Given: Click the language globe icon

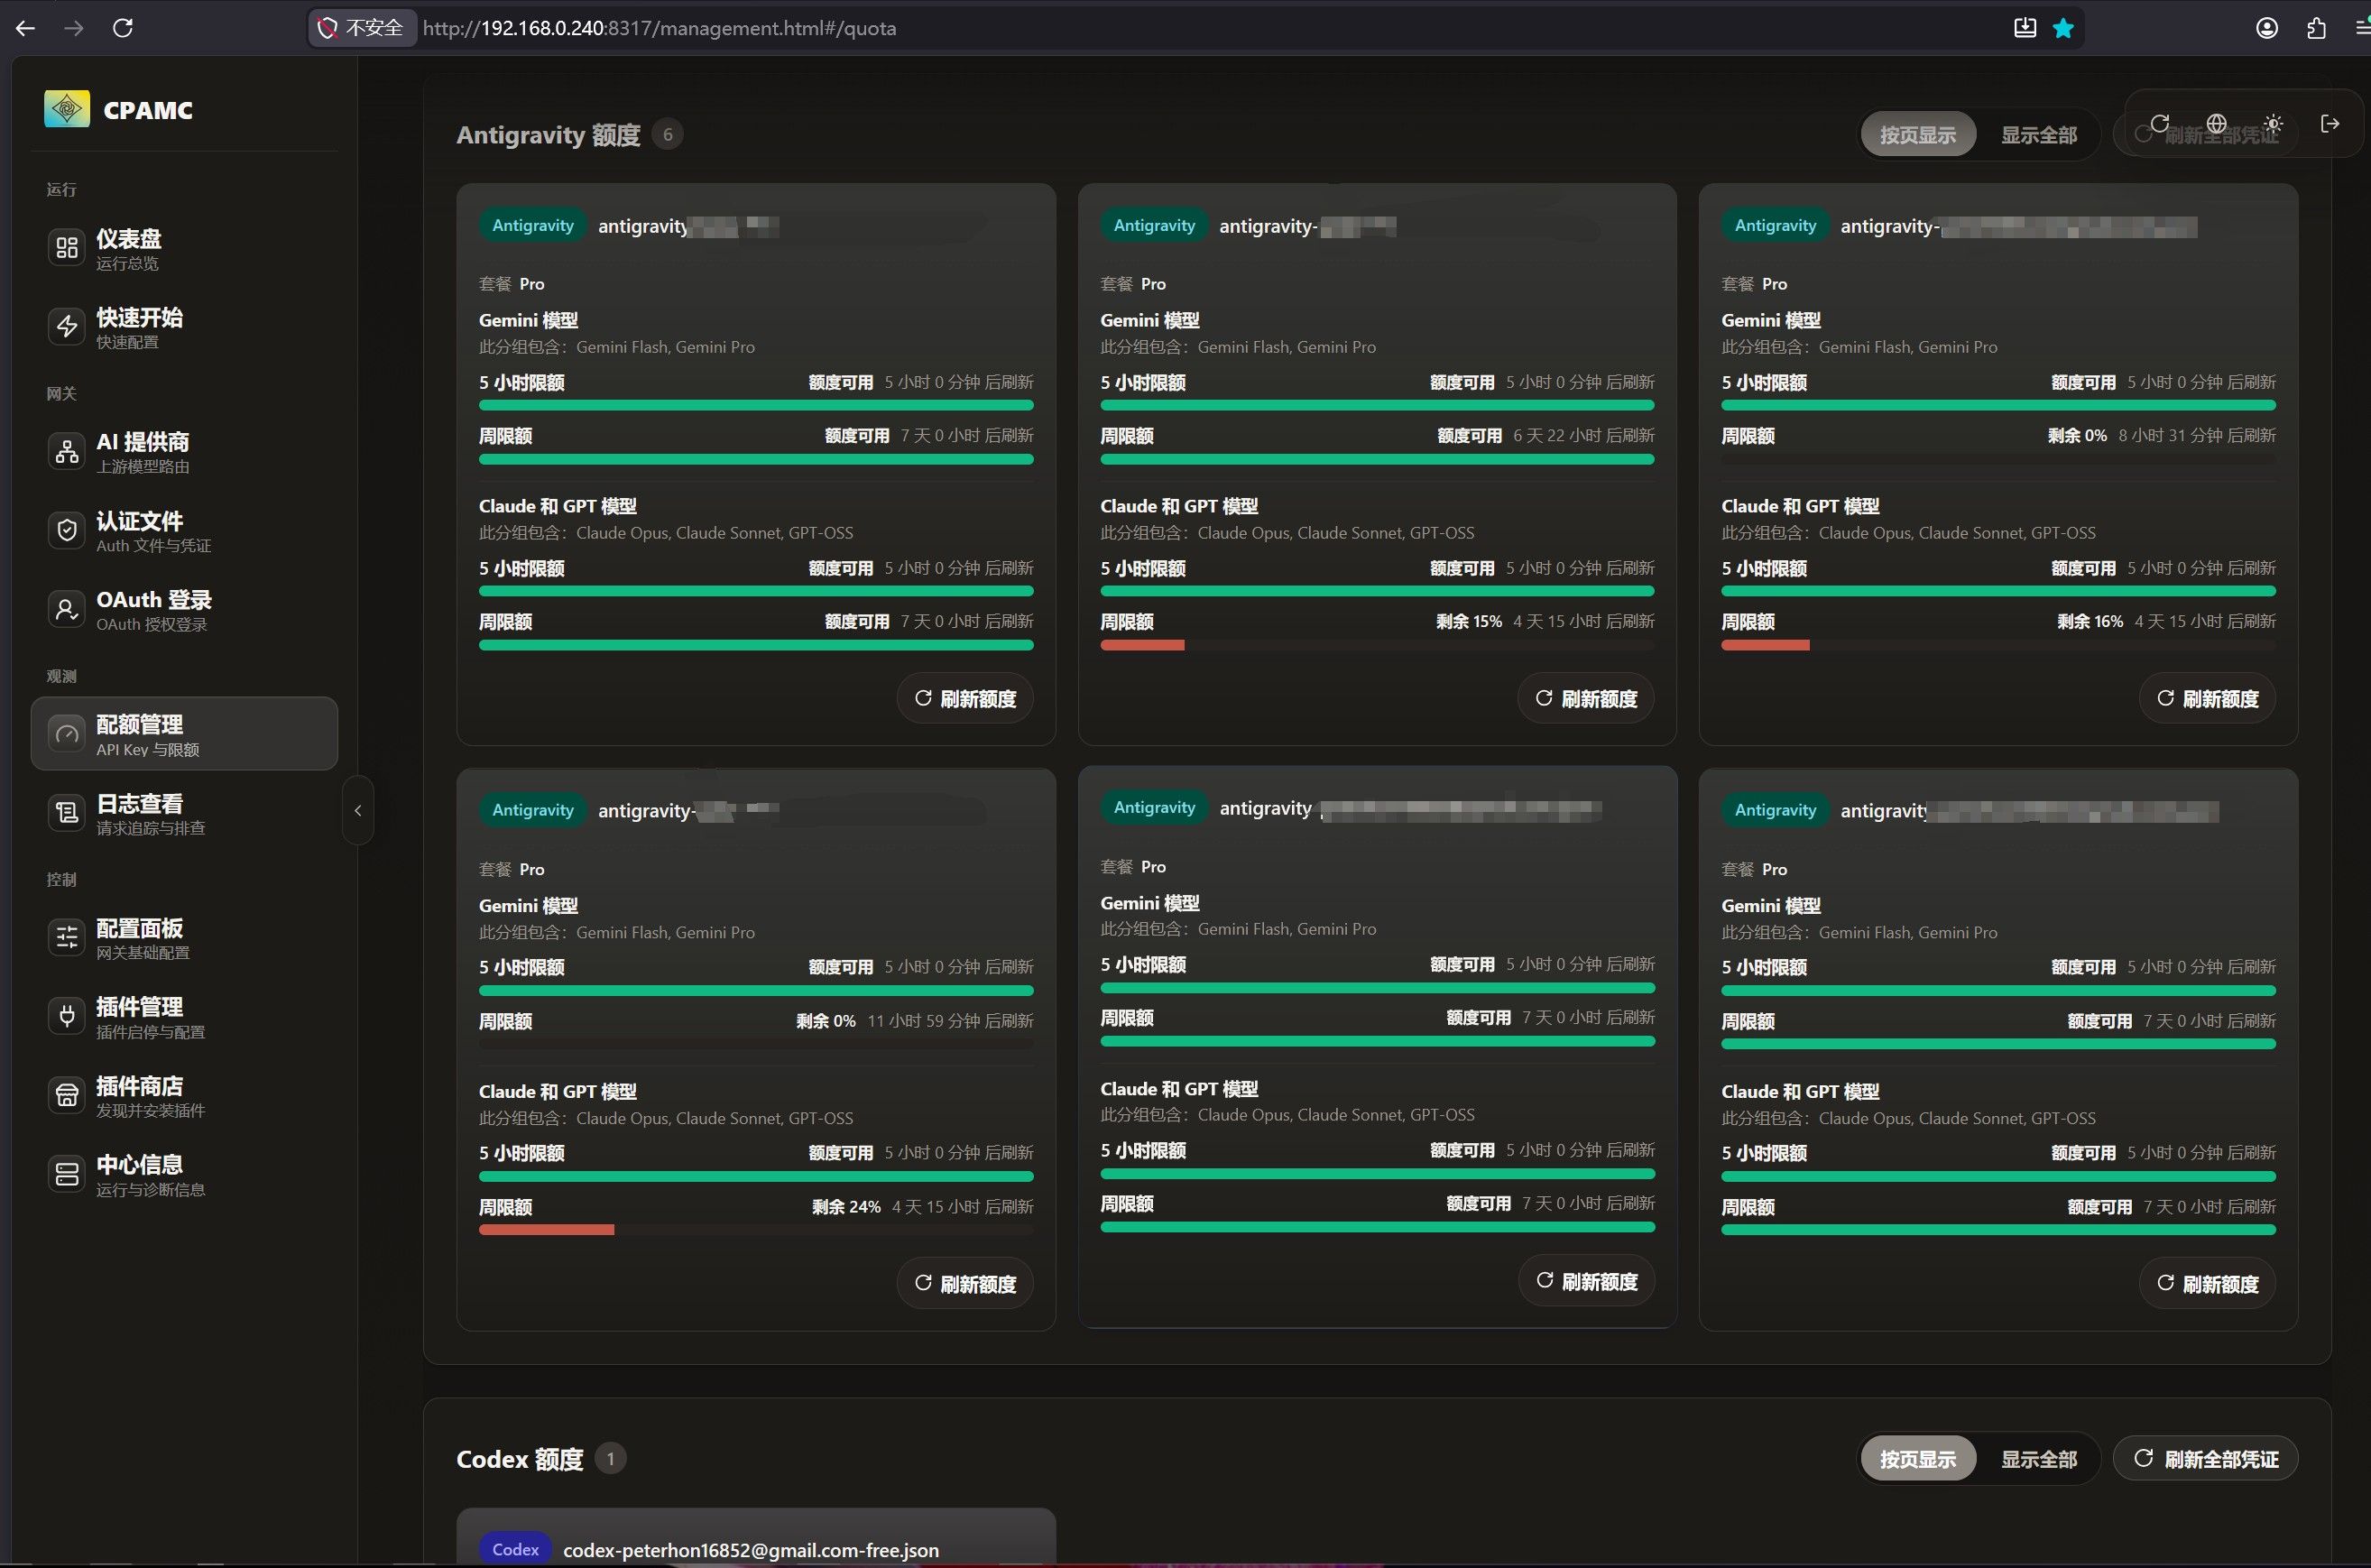Looking at the screenshot, I should [x=2217, y=123].
